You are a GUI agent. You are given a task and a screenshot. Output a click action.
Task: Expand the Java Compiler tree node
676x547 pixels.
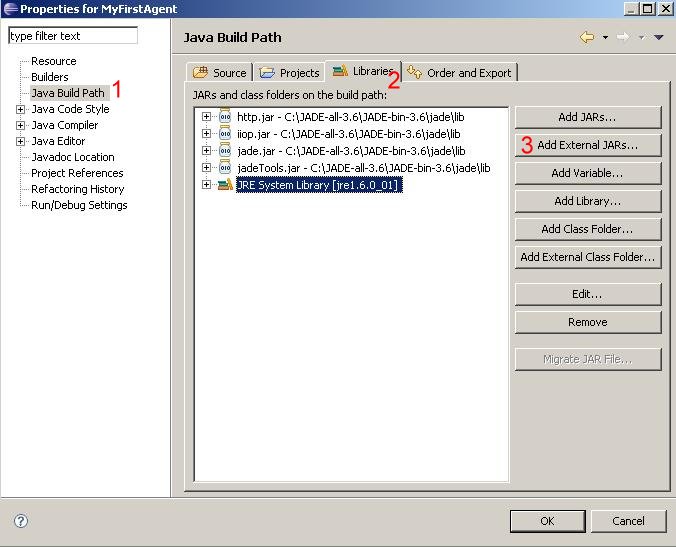point(20,125)
